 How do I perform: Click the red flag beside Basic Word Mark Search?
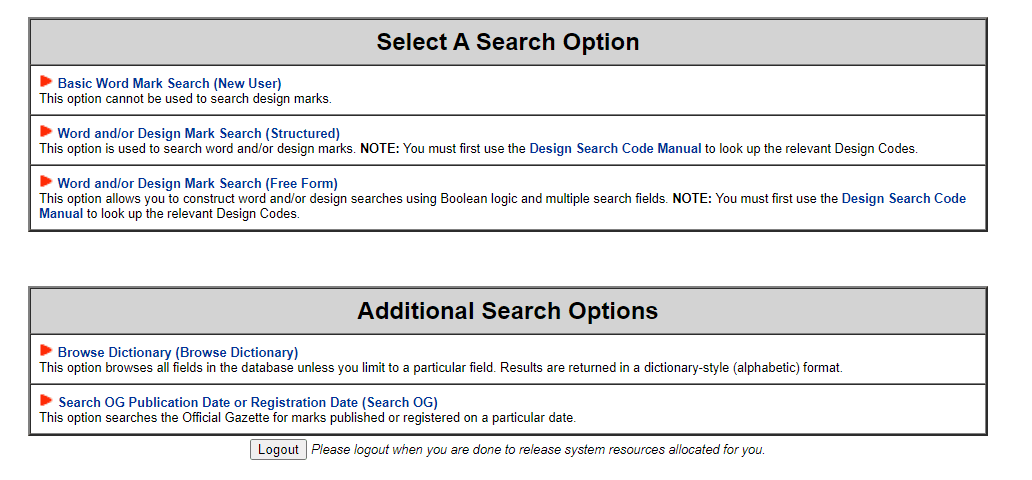(x=46, y=81)
